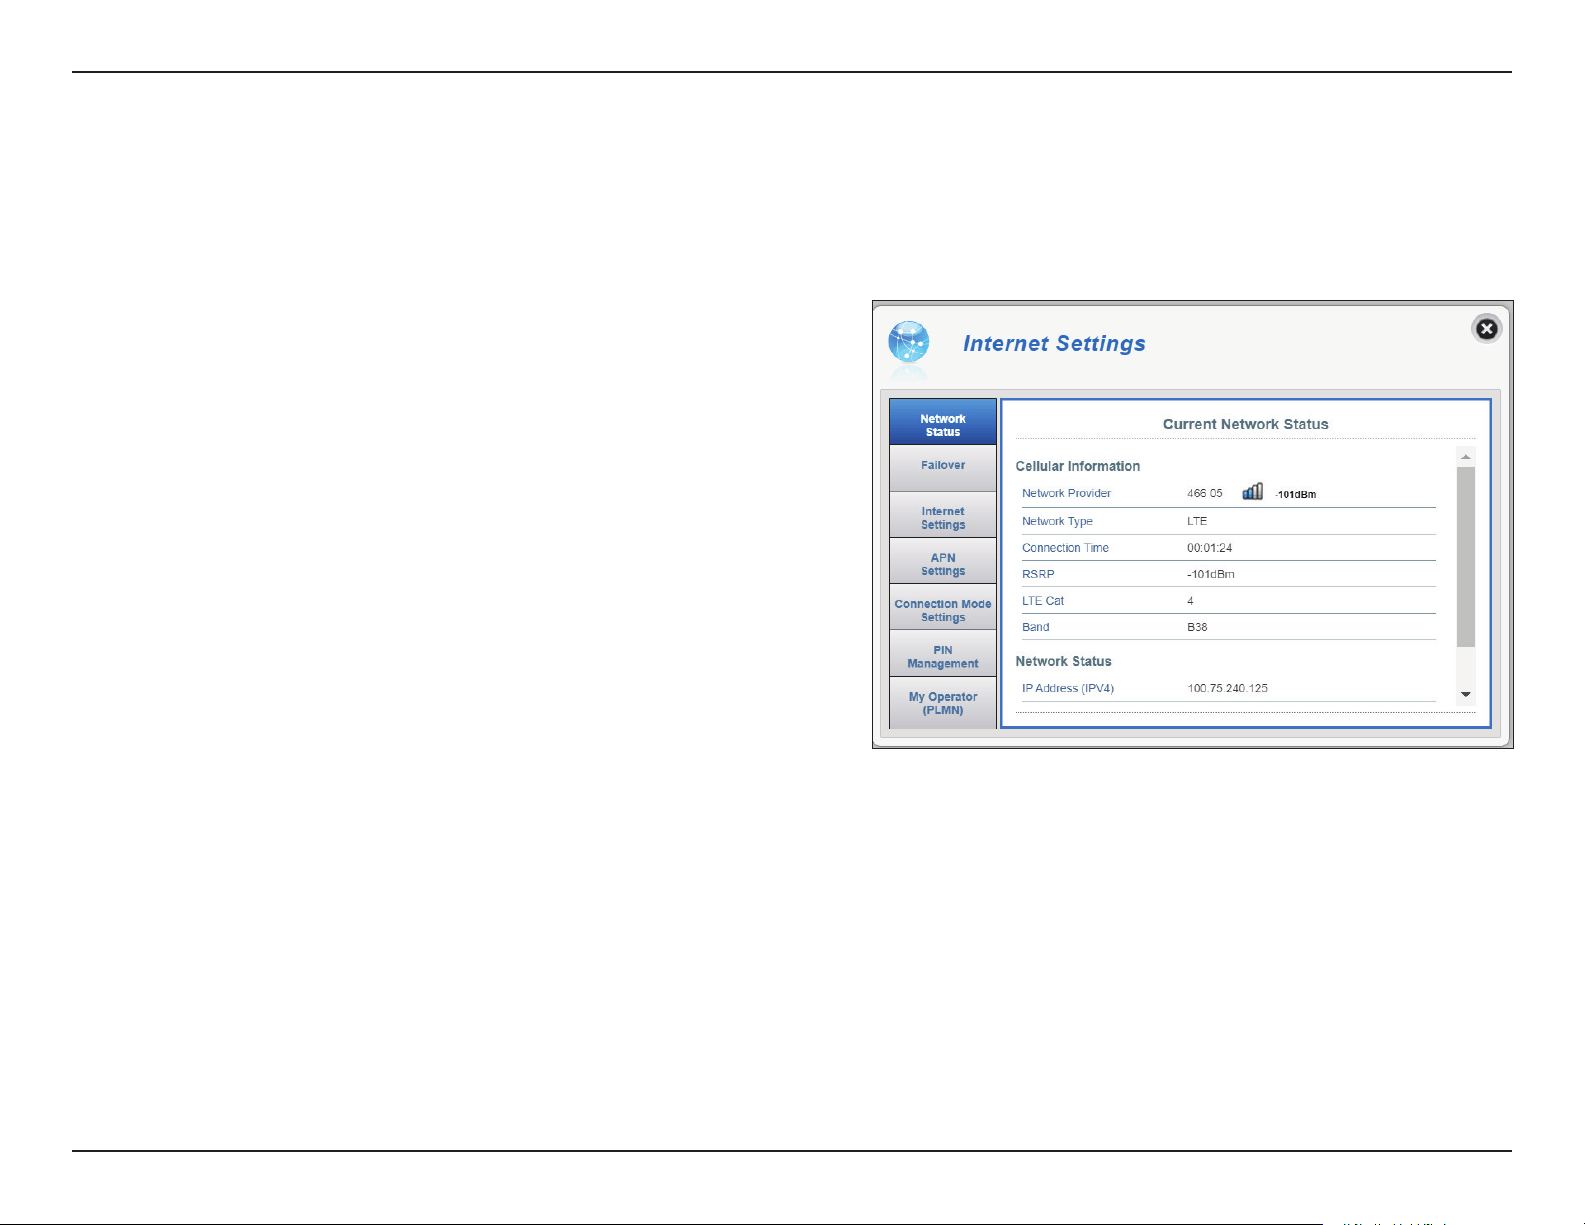Close the Internet Settings dialog
The width and height of the screenshot is (1585, 1225).
tap(1487, 329)
